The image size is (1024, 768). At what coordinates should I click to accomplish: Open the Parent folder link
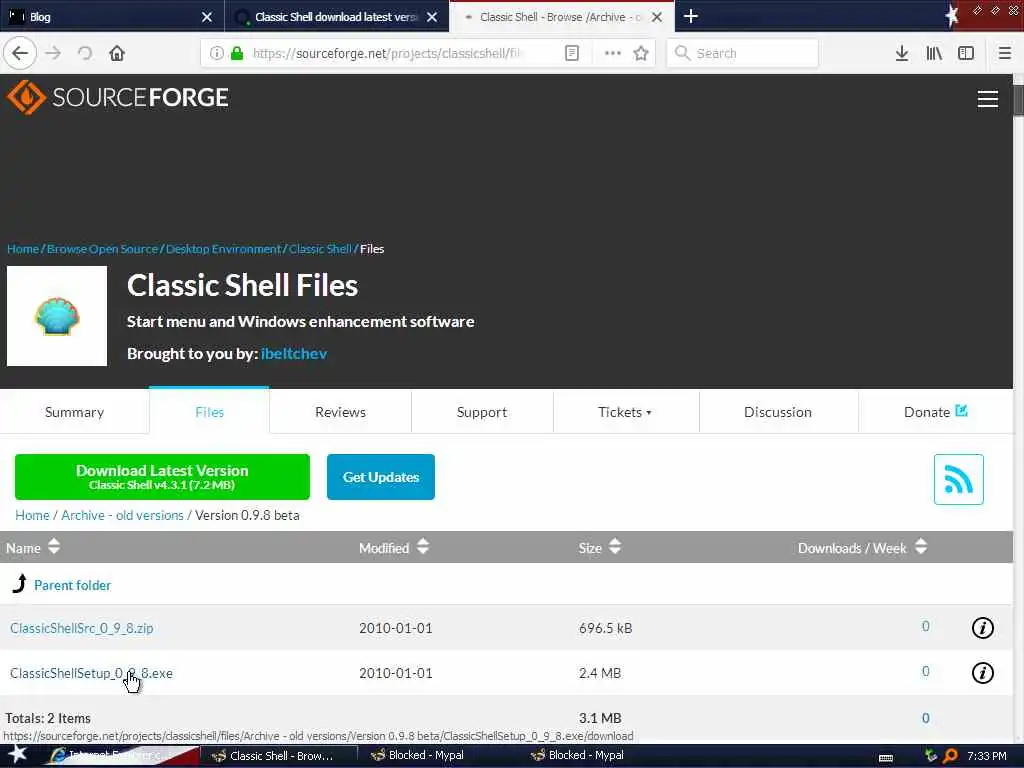coord(72,585)
